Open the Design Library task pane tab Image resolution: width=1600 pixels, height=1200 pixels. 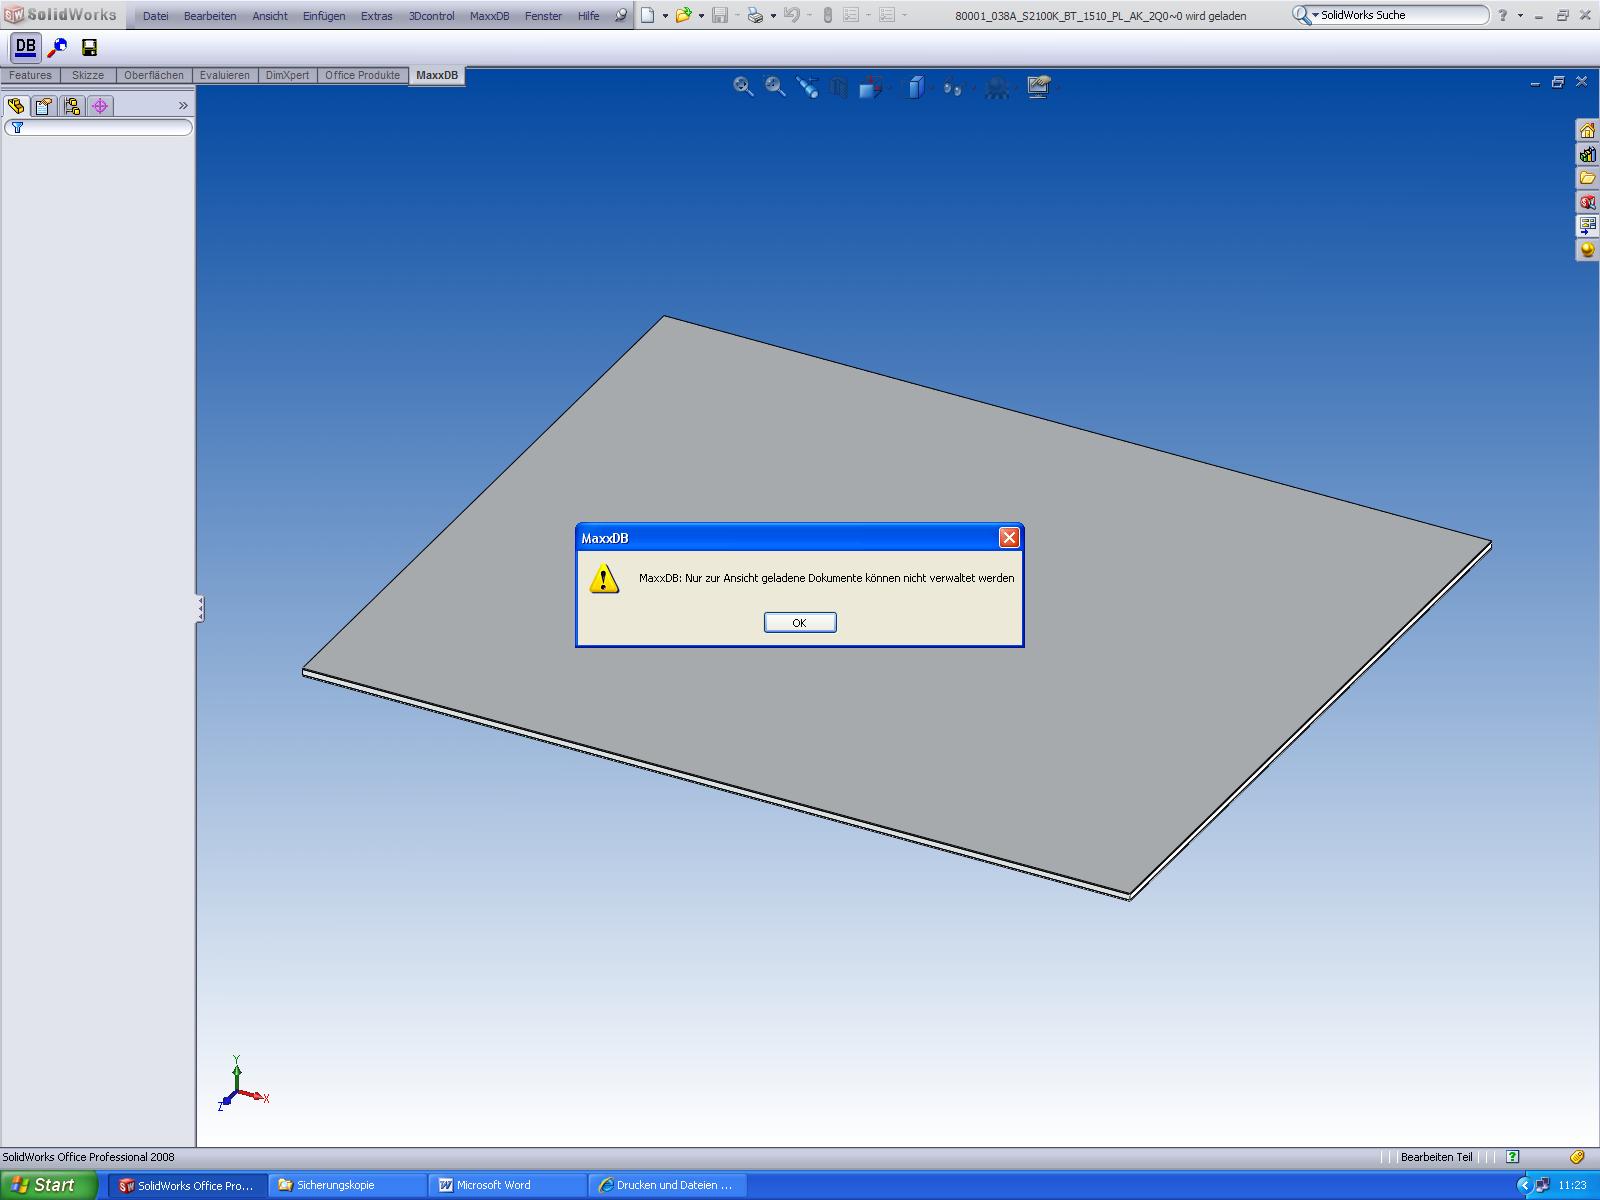(1587, 154)
